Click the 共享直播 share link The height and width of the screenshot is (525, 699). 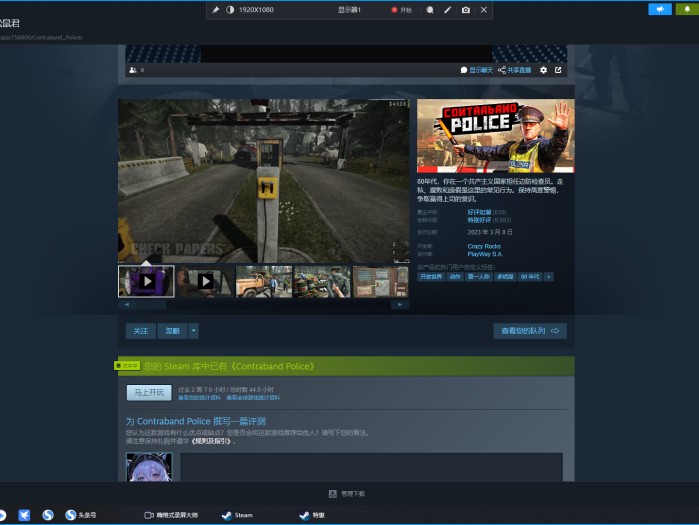[x=514, y=70]
